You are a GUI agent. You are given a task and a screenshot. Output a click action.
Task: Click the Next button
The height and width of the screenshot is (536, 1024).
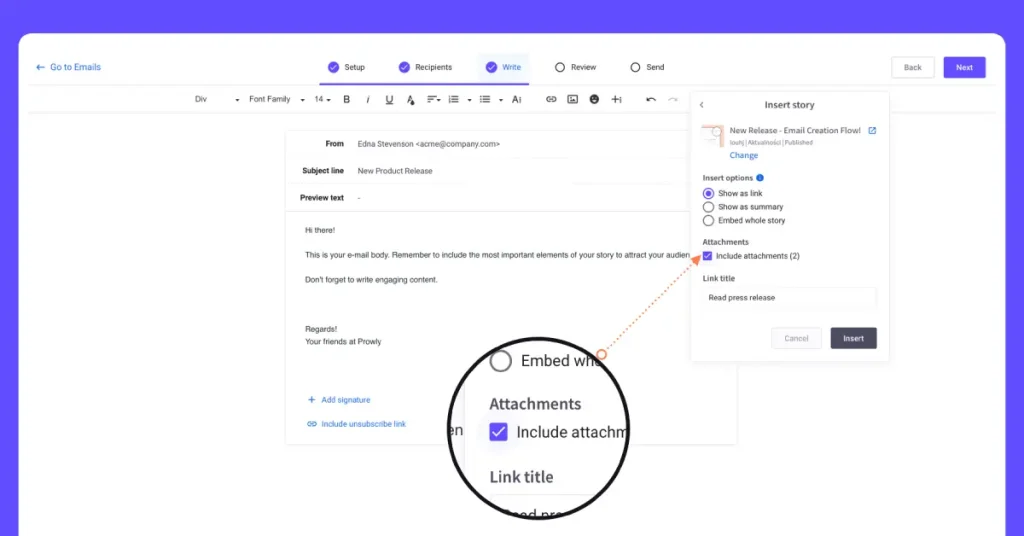964,67
